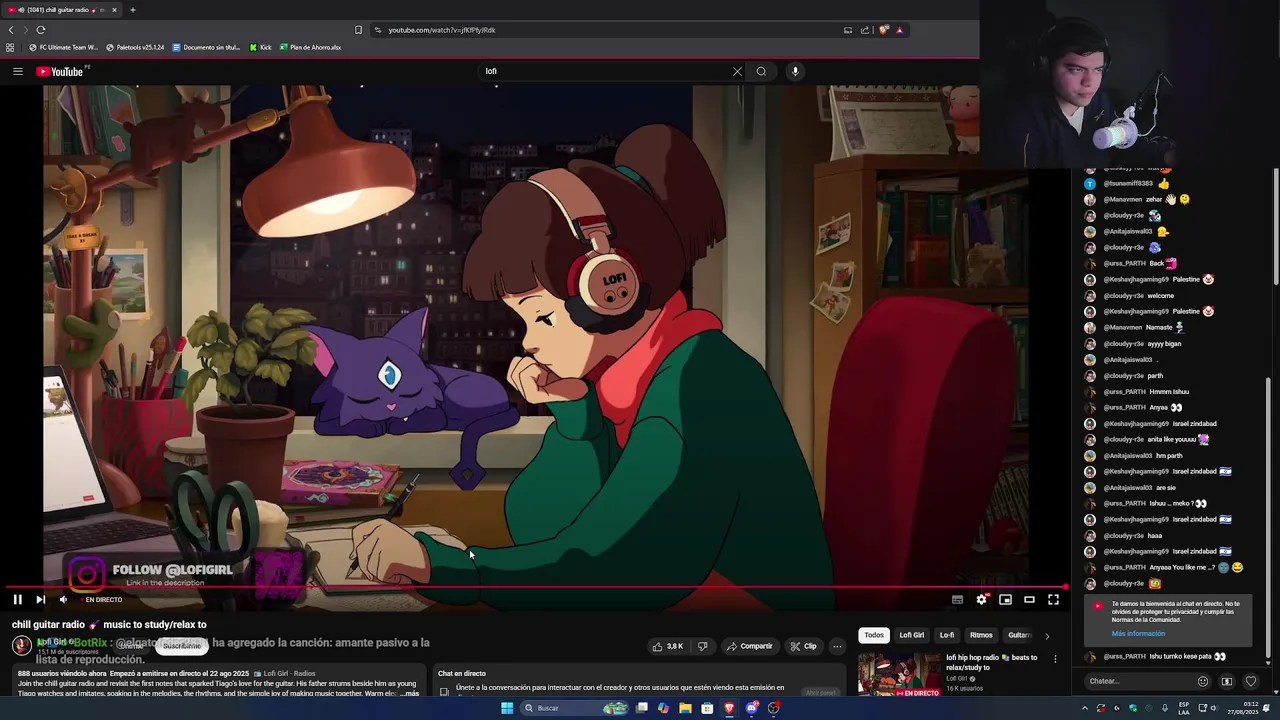This screenshot has height=720, width=1280.
Task: Show more filter chips arrow
Action: [1047, 635]
